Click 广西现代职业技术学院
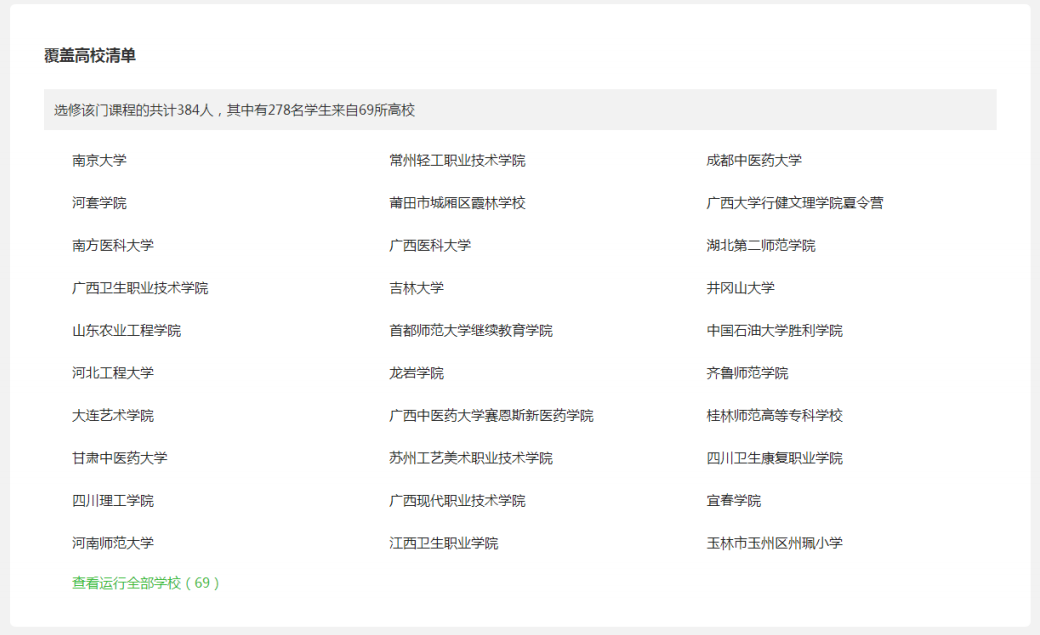1040x635 pixels. [457, 500]
